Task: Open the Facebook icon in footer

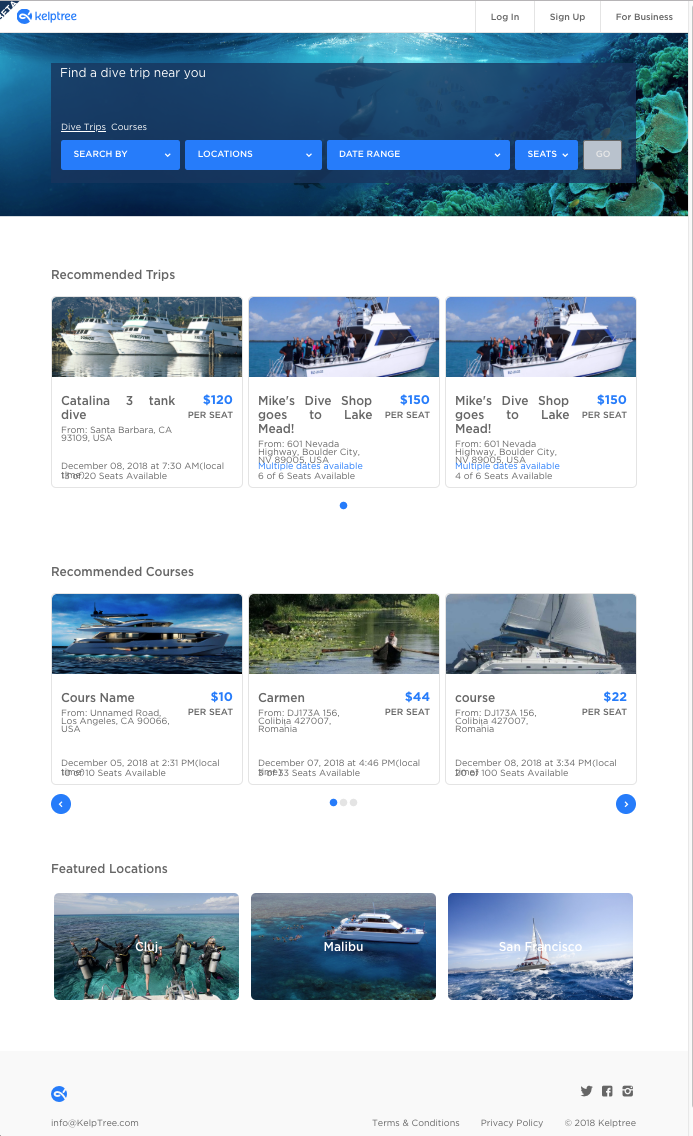Action: (x=607, y=1091)
